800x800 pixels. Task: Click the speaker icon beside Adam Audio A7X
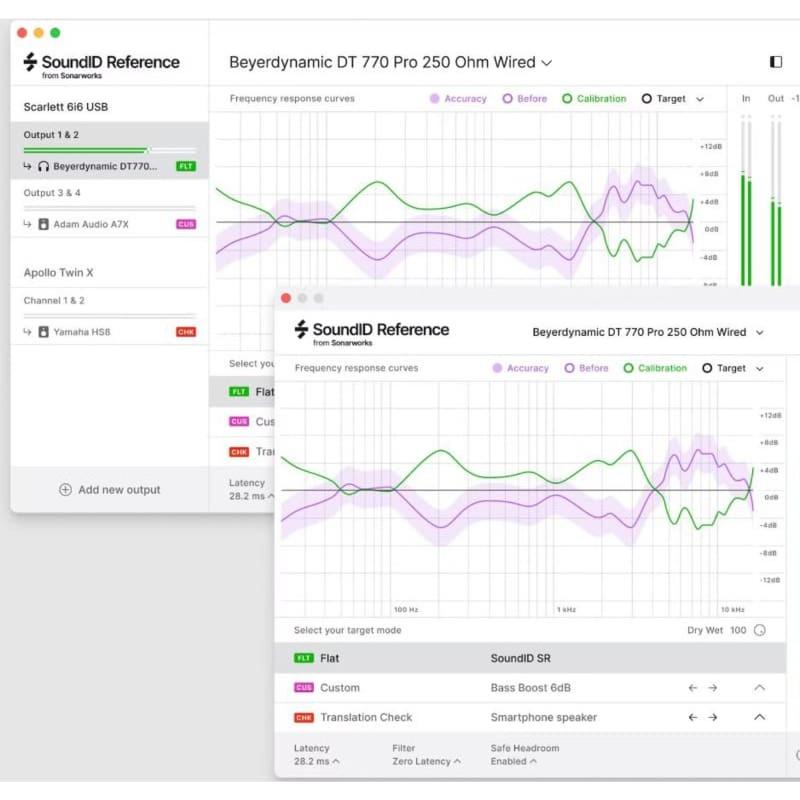pos(43,224)
